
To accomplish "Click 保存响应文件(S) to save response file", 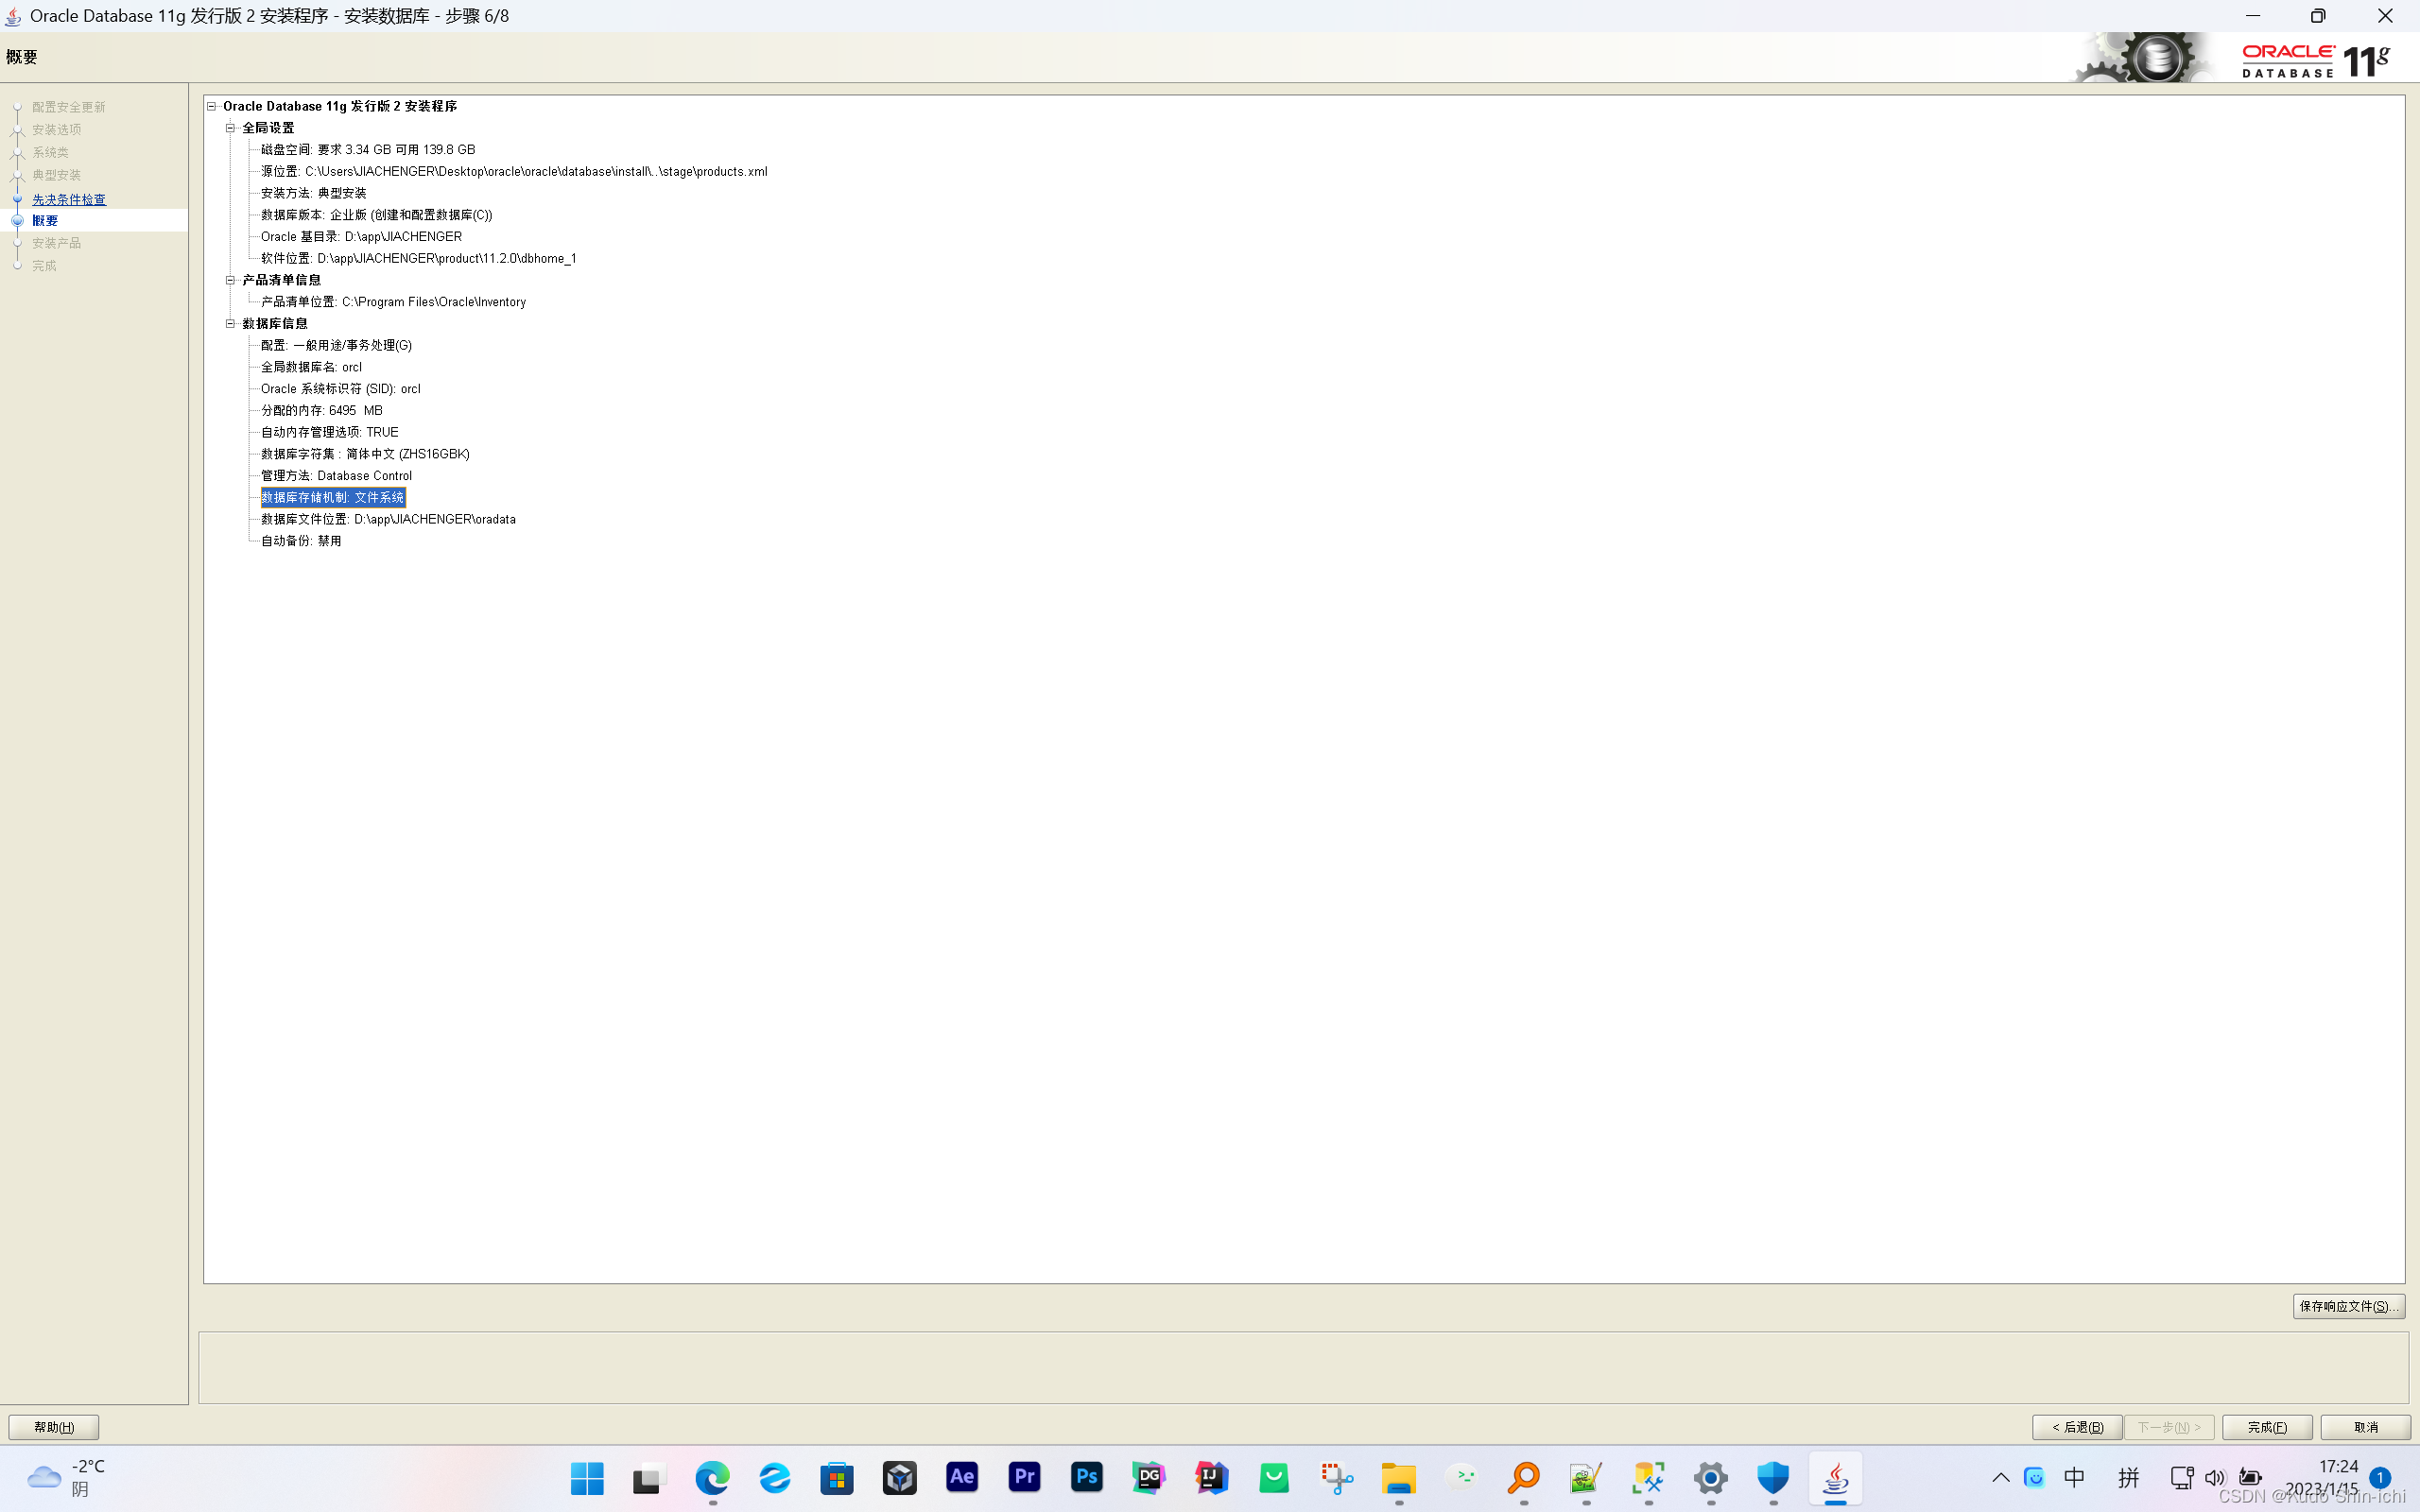I will pos(2348,1306).
